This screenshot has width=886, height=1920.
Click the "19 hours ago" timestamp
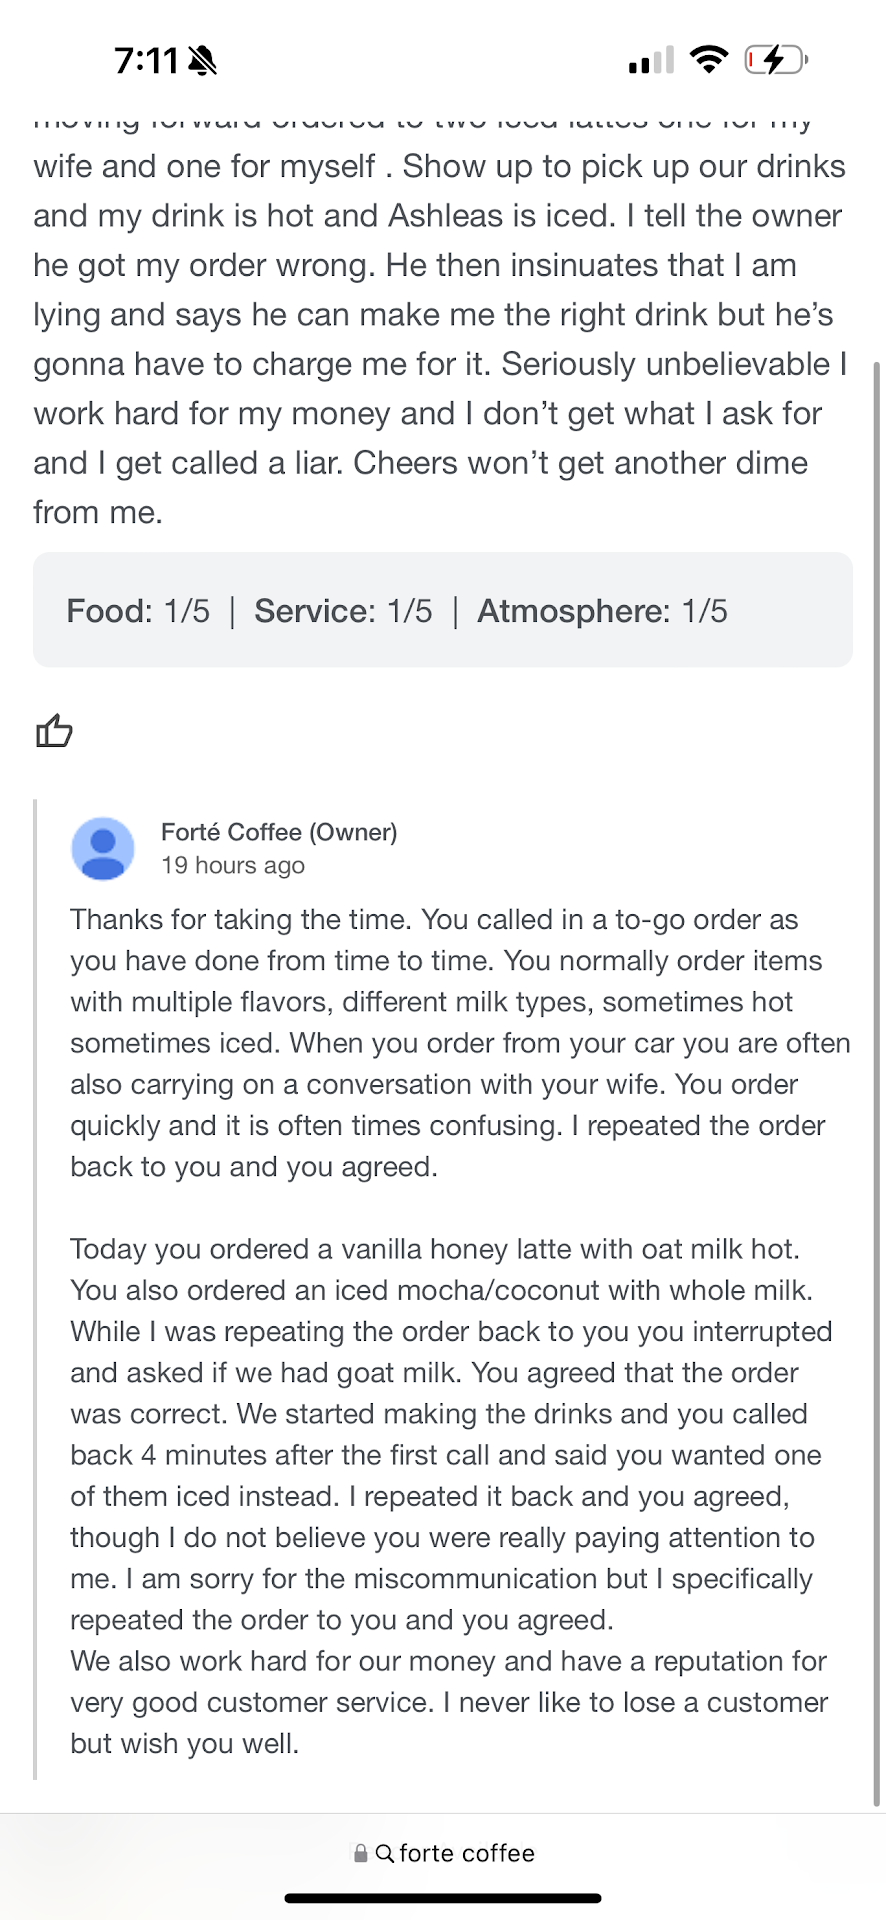pyautogui.click(x=233, y=866)
